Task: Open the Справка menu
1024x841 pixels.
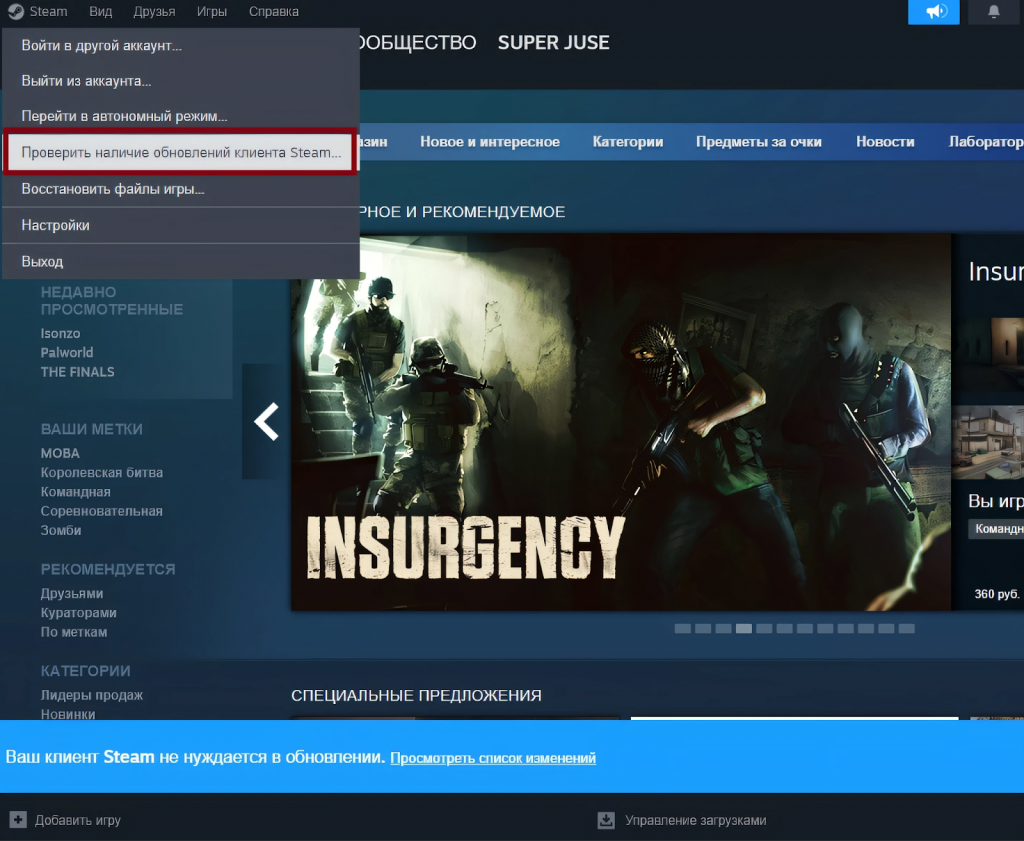Action: (x=274, y=12)
